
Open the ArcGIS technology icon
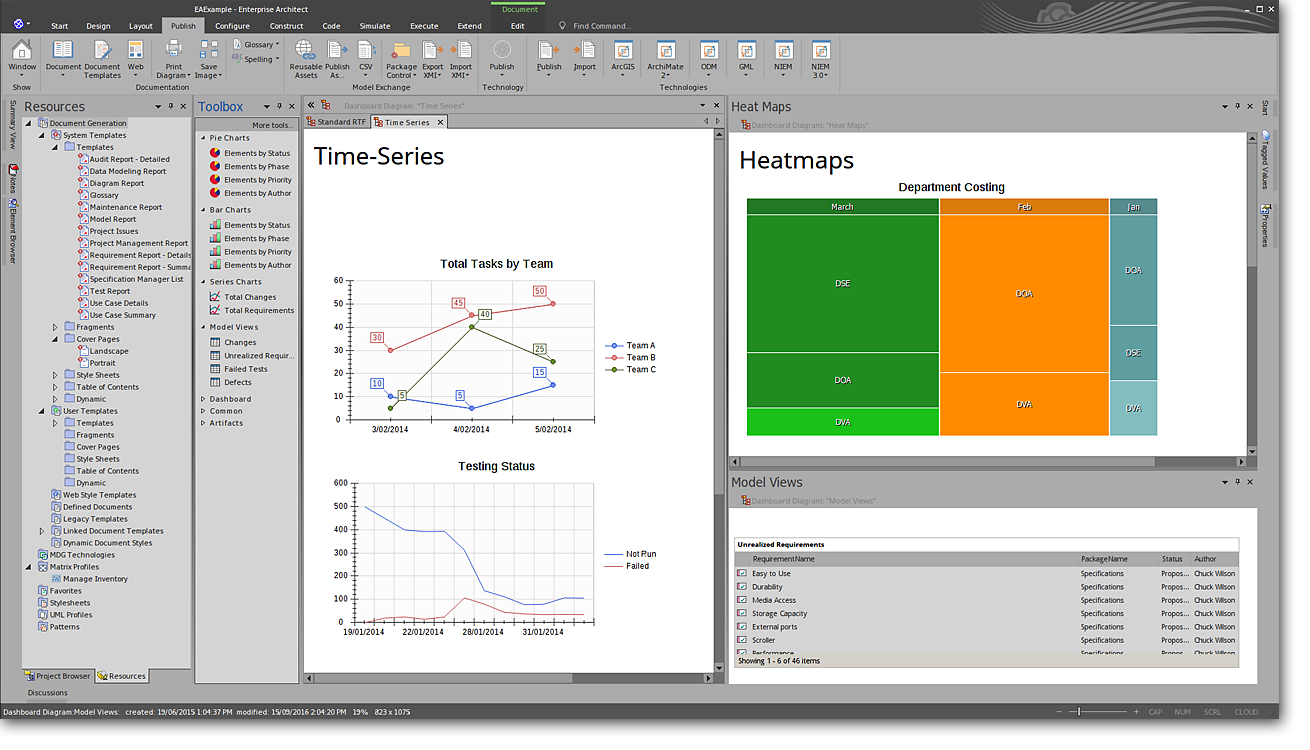(x=623, y=55)
